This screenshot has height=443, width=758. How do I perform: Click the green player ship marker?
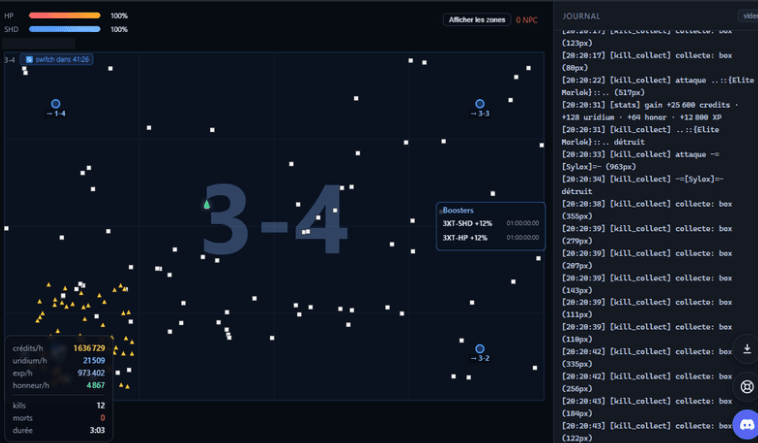(207, 205)
